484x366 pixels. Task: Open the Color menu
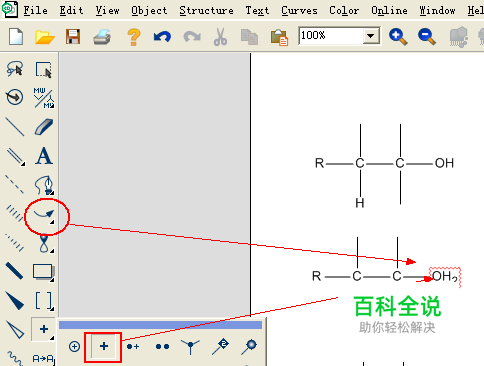[x=344, y=10]
